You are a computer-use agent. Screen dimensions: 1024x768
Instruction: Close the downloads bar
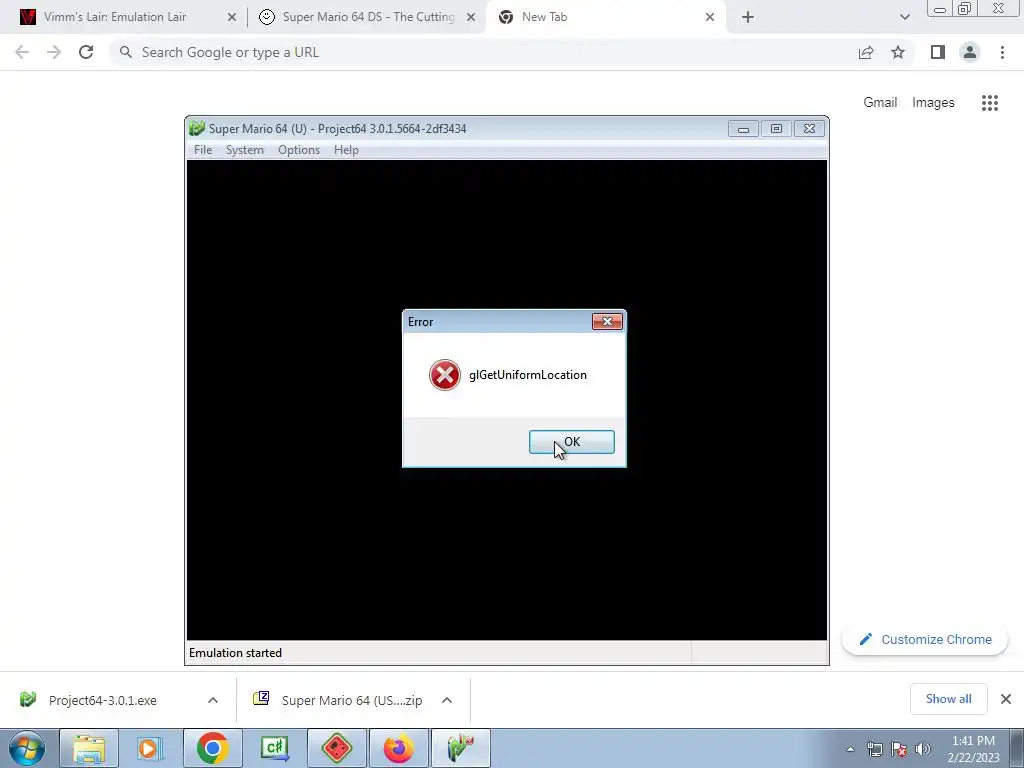pos(1006,699)
